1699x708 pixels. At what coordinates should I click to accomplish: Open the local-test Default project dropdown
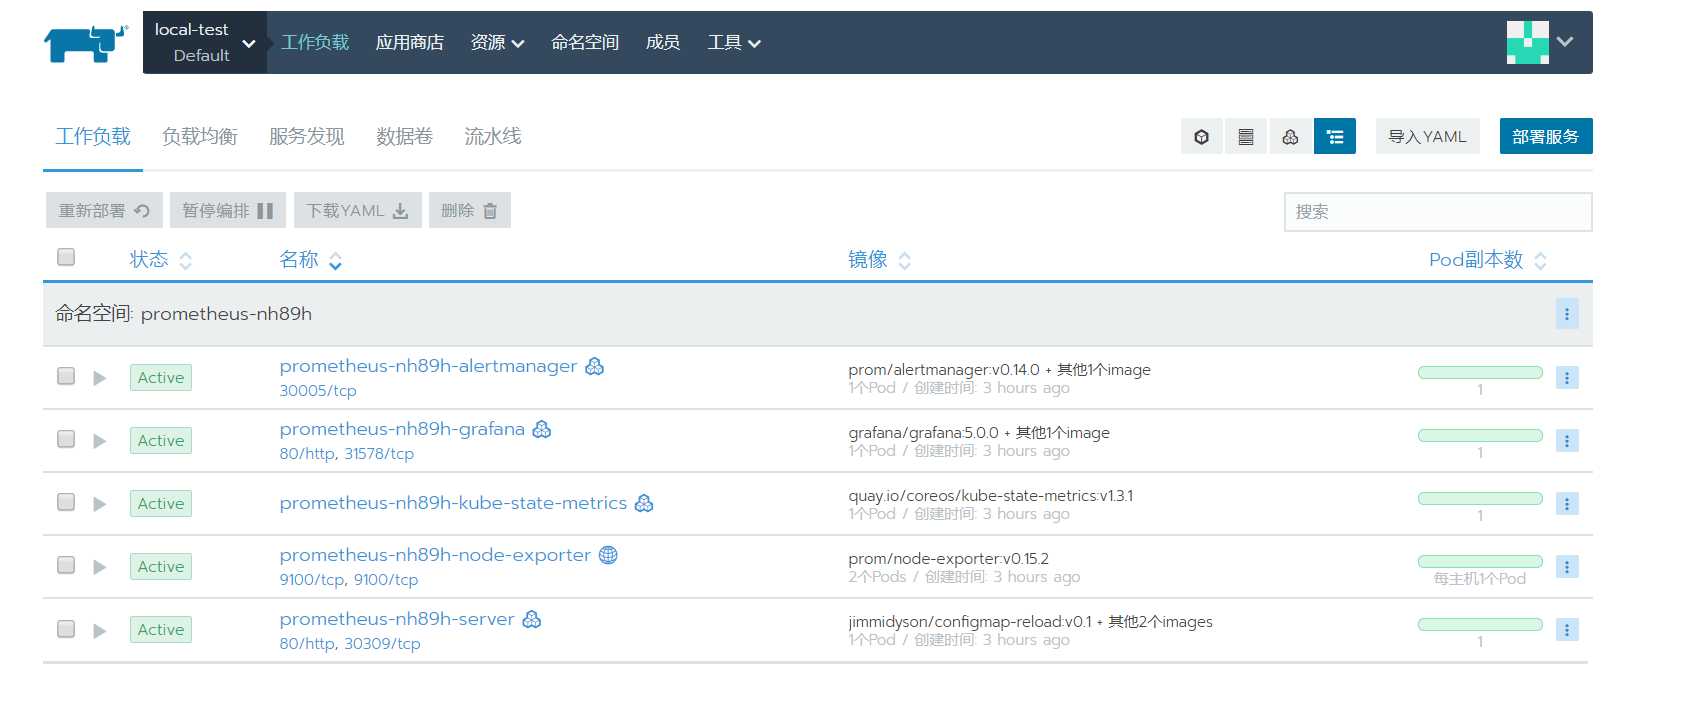[205, 42]
